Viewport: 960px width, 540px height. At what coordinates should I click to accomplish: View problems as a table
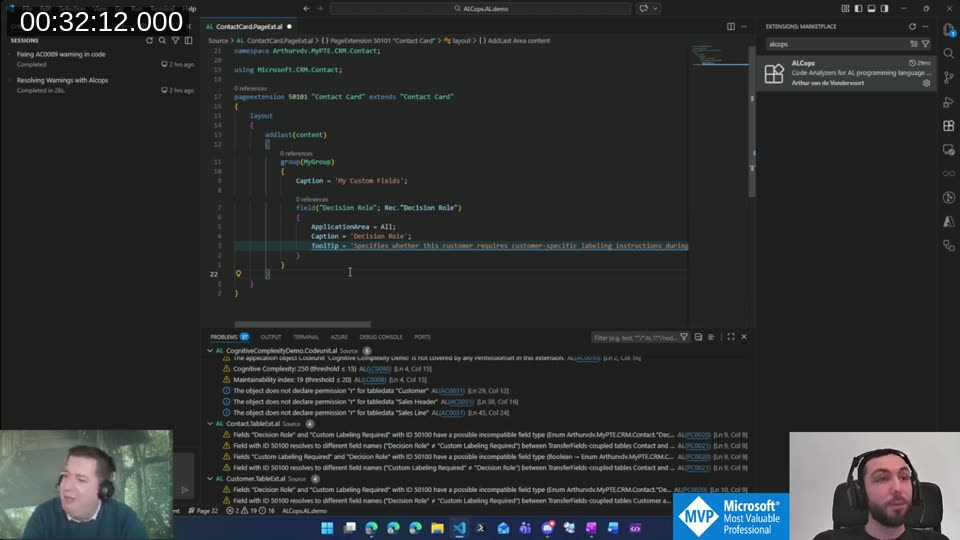pos(711,337)
